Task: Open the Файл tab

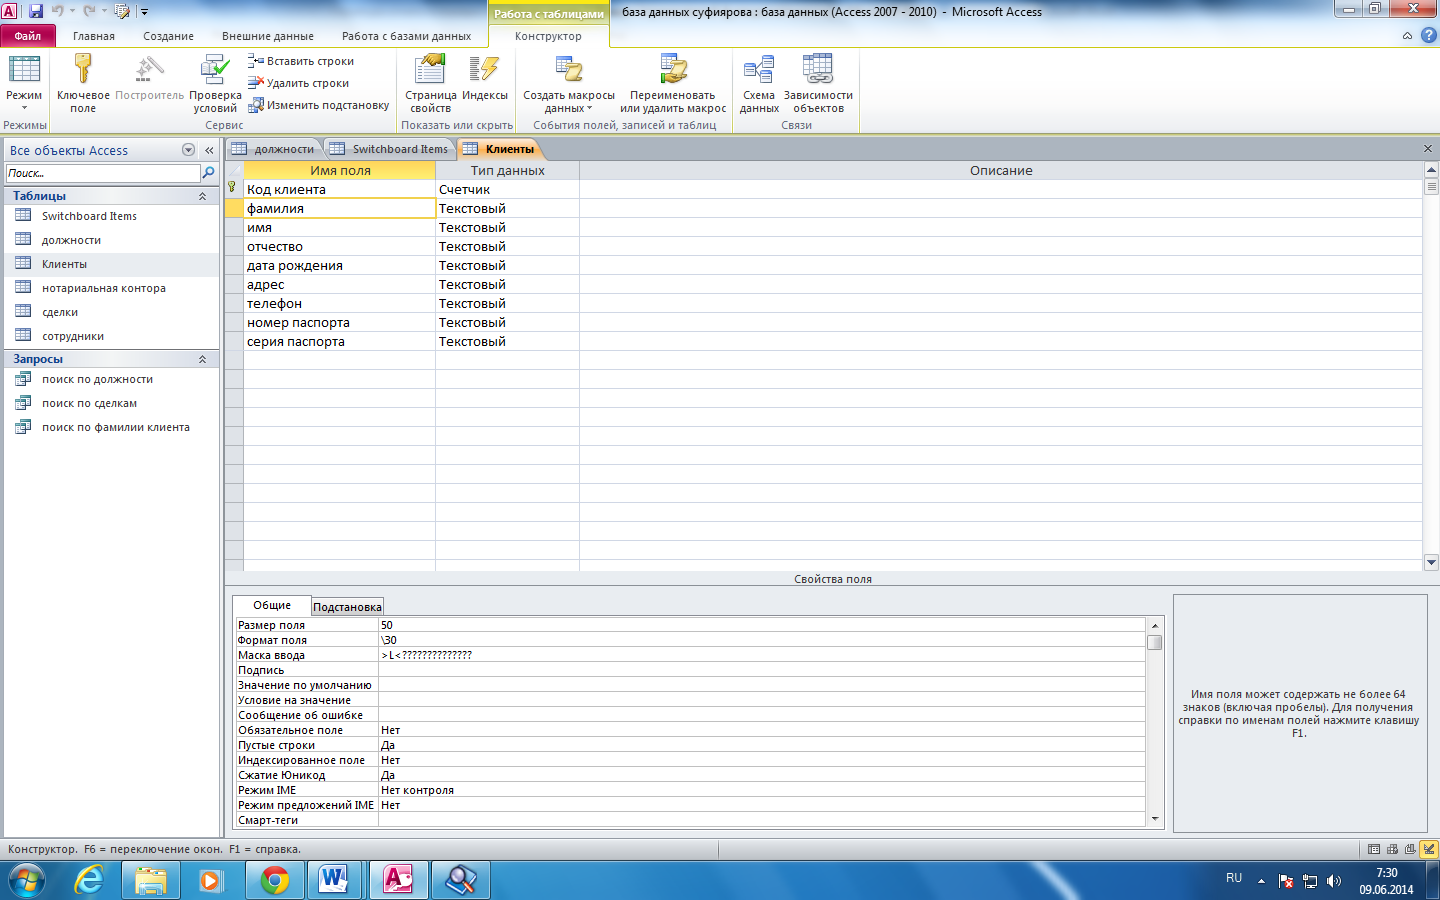Action: tap(27, 36)
